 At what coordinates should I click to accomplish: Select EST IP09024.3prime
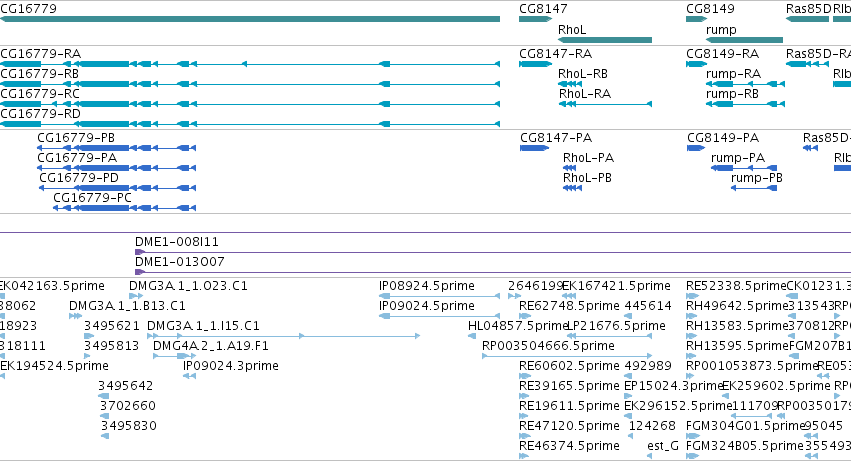pyautogui.click(x=189, y=376)
